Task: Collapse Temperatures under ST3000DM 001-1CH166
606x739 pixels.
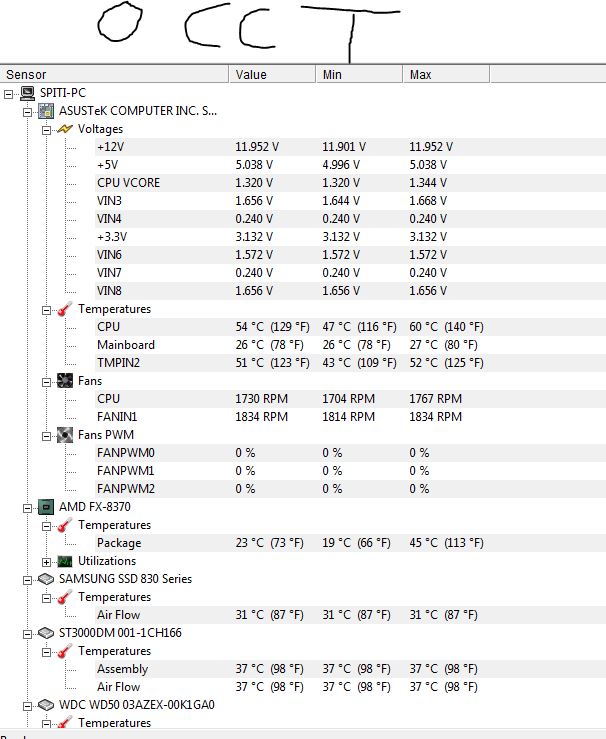Action: point(47,652)
